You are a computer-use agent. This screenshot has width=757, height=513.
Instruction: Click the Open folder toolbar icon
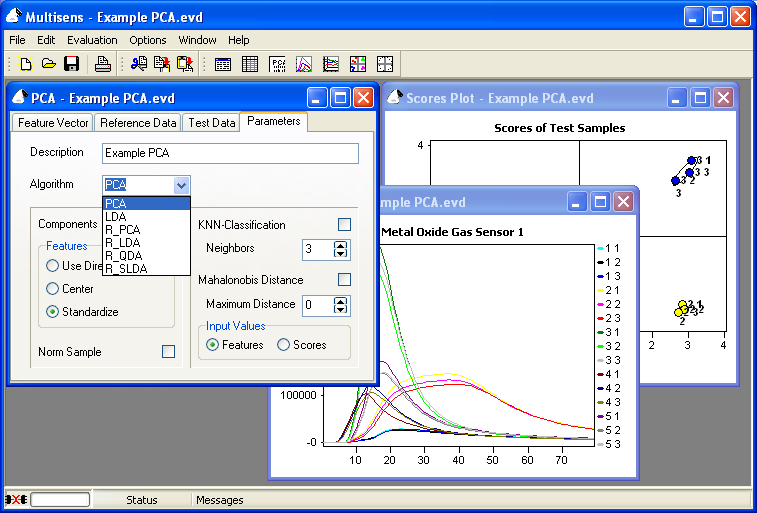[x=48, y=64]
